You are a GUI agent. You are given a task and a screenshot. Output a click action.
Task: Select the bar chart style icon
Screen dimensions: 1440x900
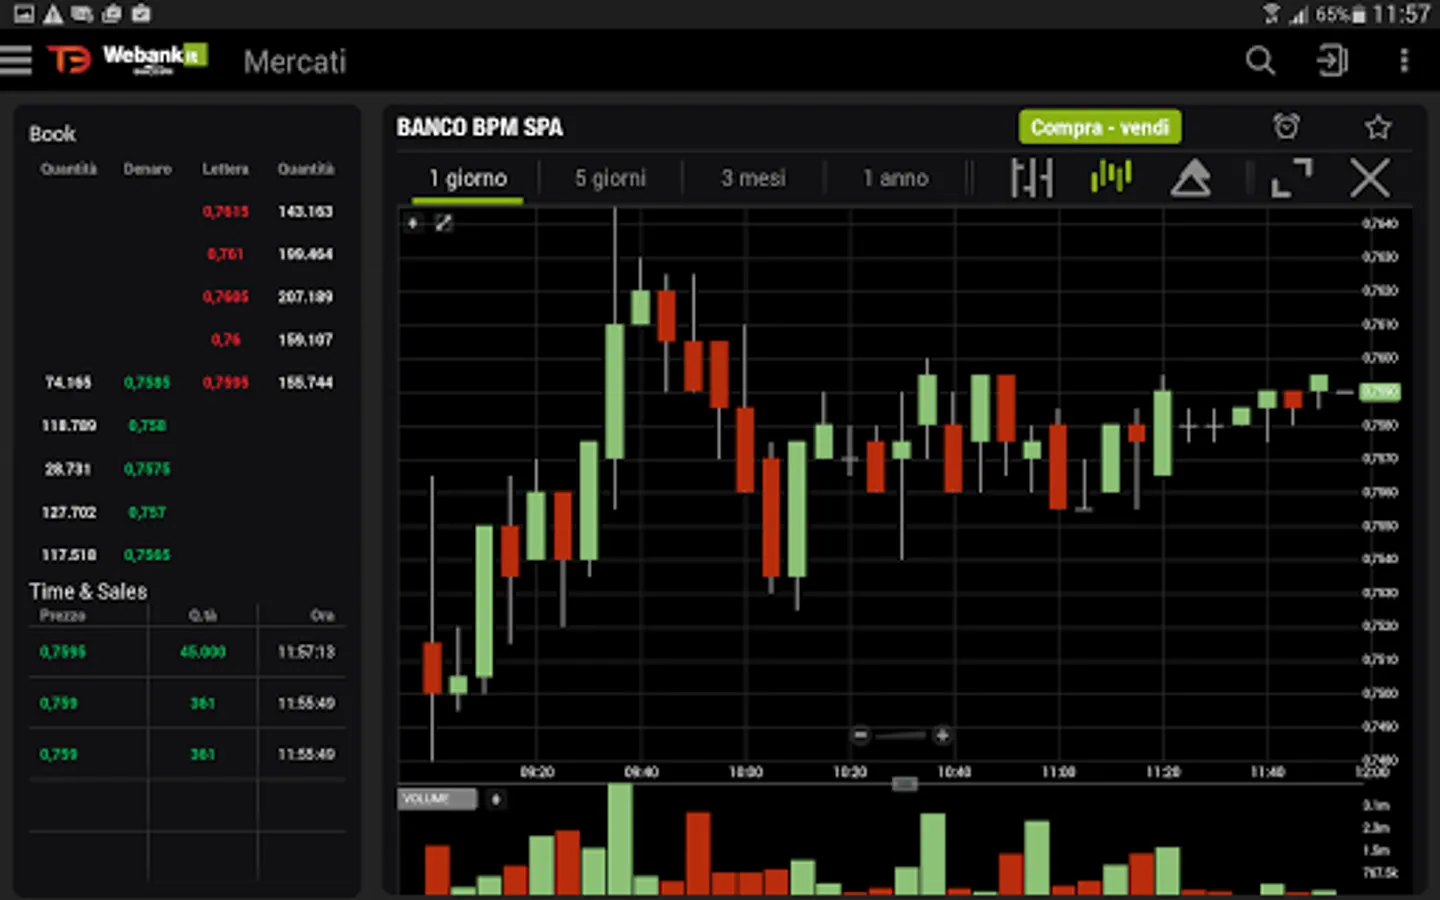click(1031, 178)
